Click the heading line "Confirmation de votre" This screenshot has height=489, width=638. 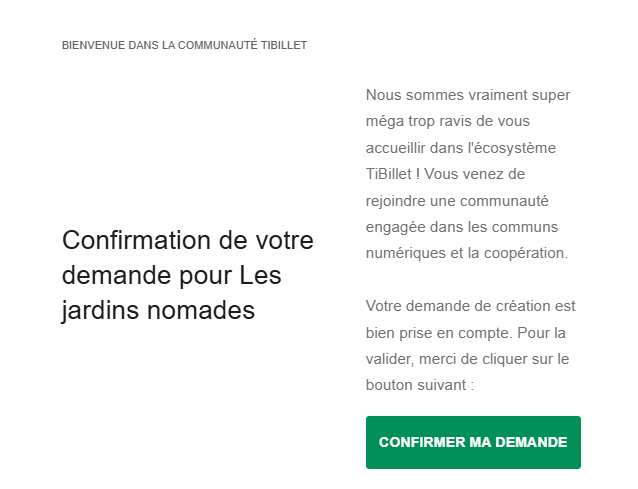click(x=188, y=240)
